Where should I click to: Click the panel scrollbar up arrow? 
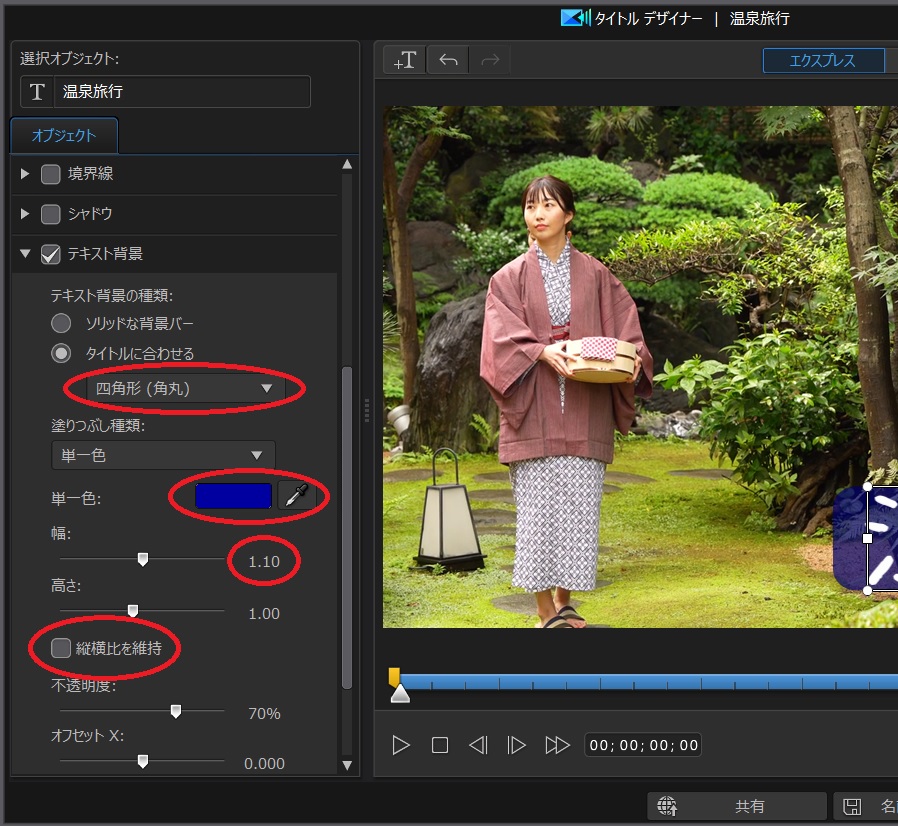coord(347,164)
